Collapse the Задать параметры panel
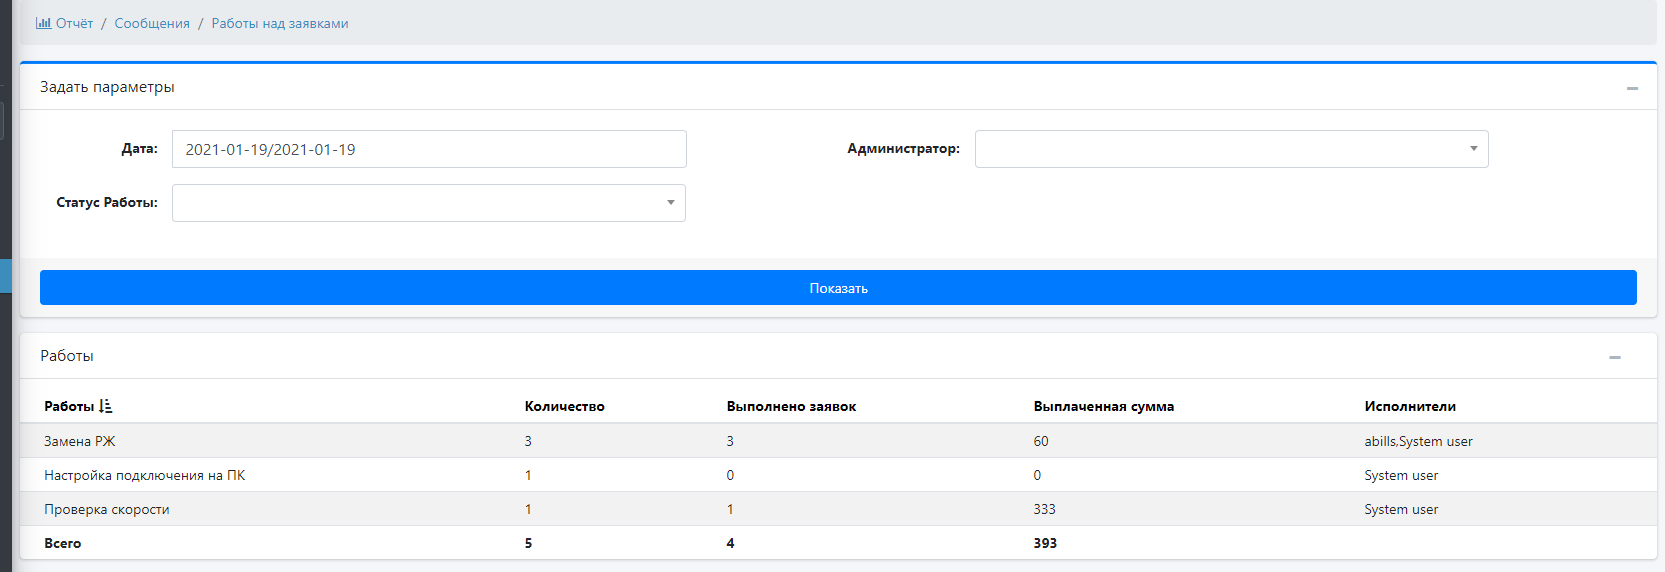The height and width of the screenshot is (572, 1665). pos(1632,88)
